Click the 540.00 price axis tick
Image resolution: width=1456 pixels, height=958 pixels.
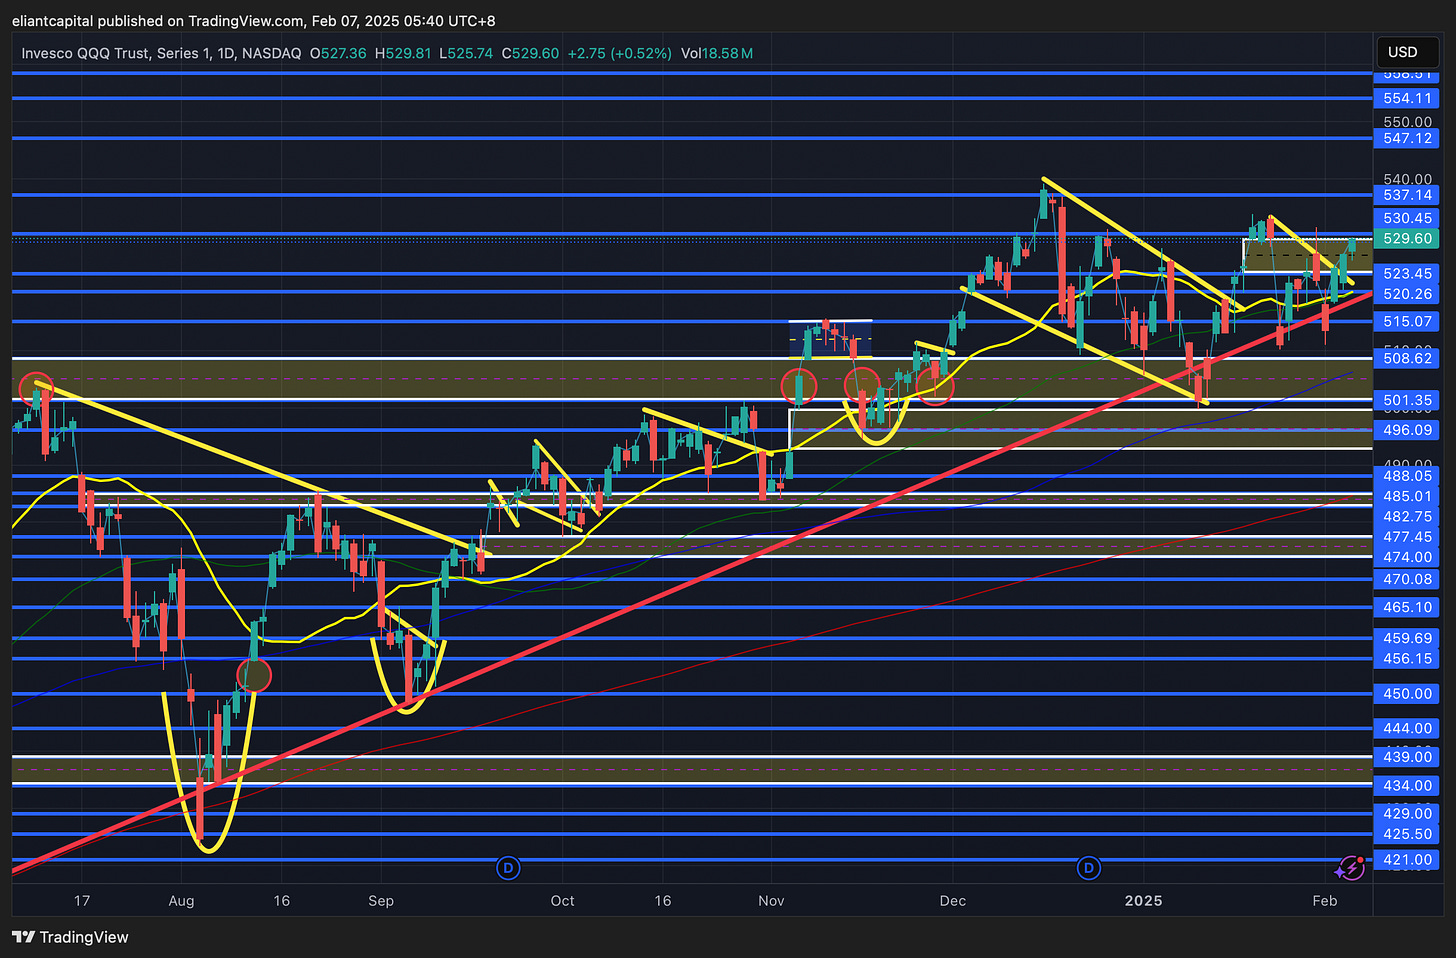(1408, 179)
